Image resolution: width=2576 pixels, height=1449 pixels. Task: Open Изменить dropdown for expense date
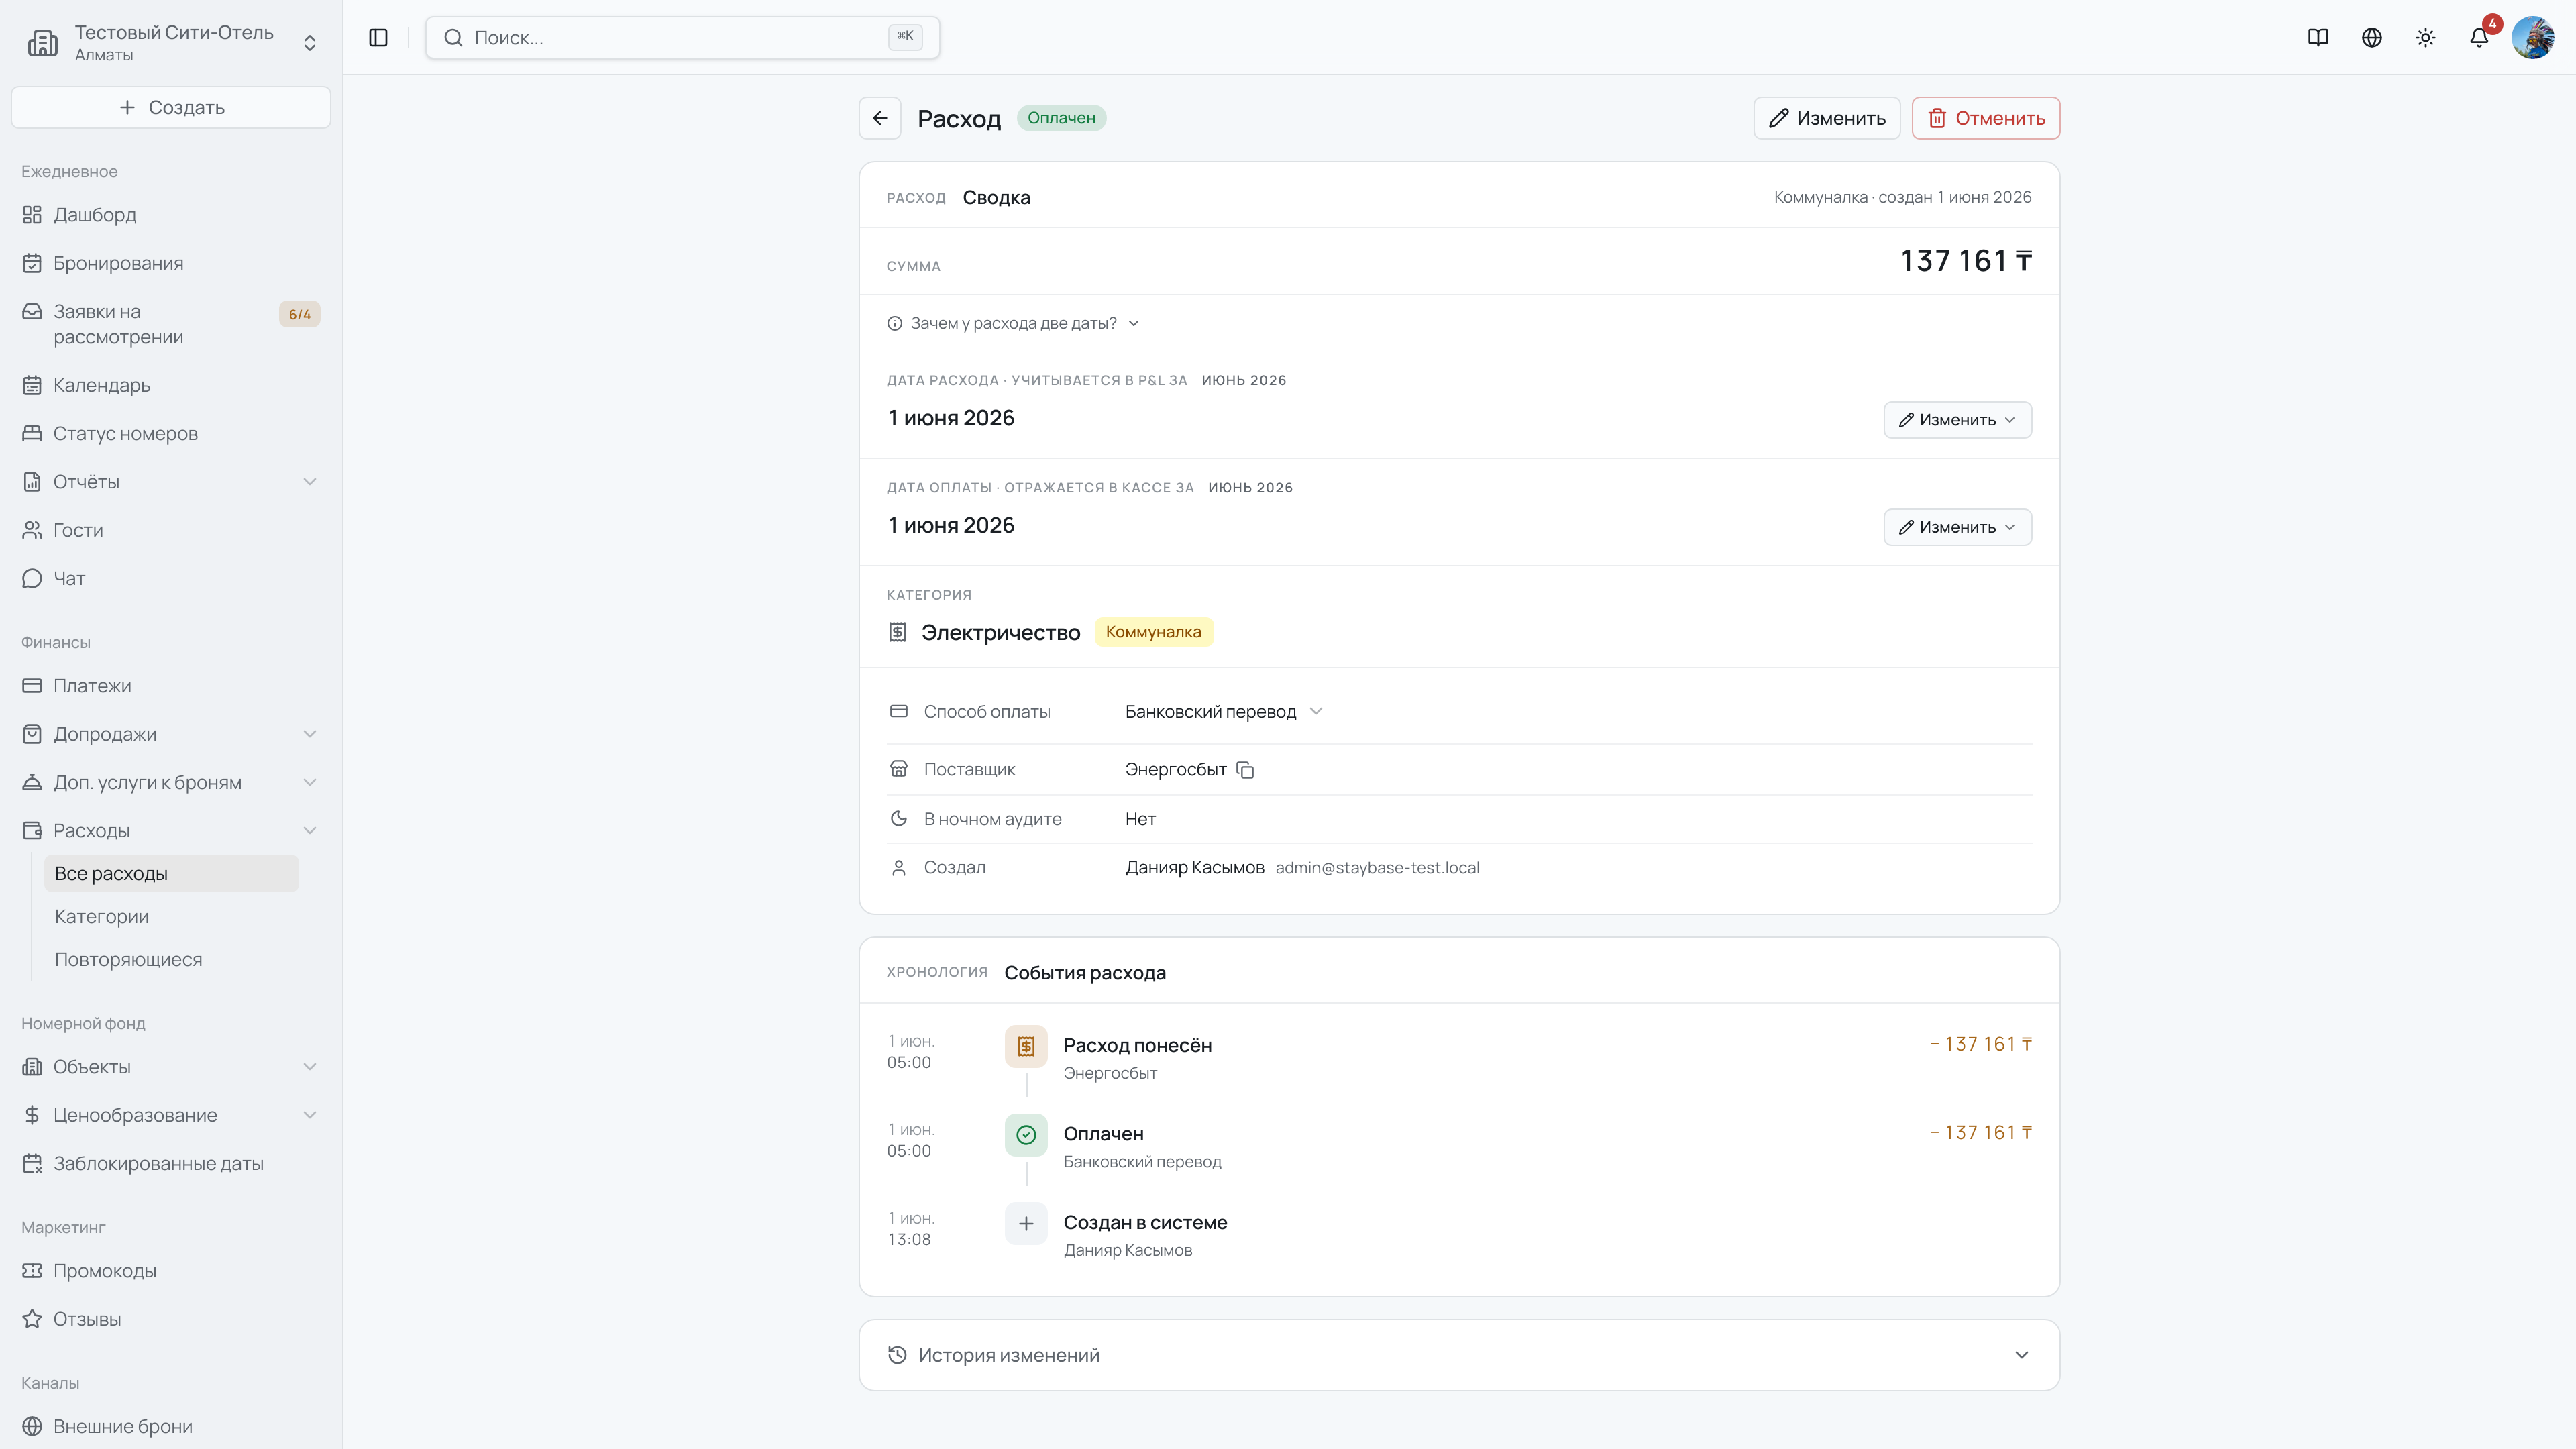(x=1957, y=419)
